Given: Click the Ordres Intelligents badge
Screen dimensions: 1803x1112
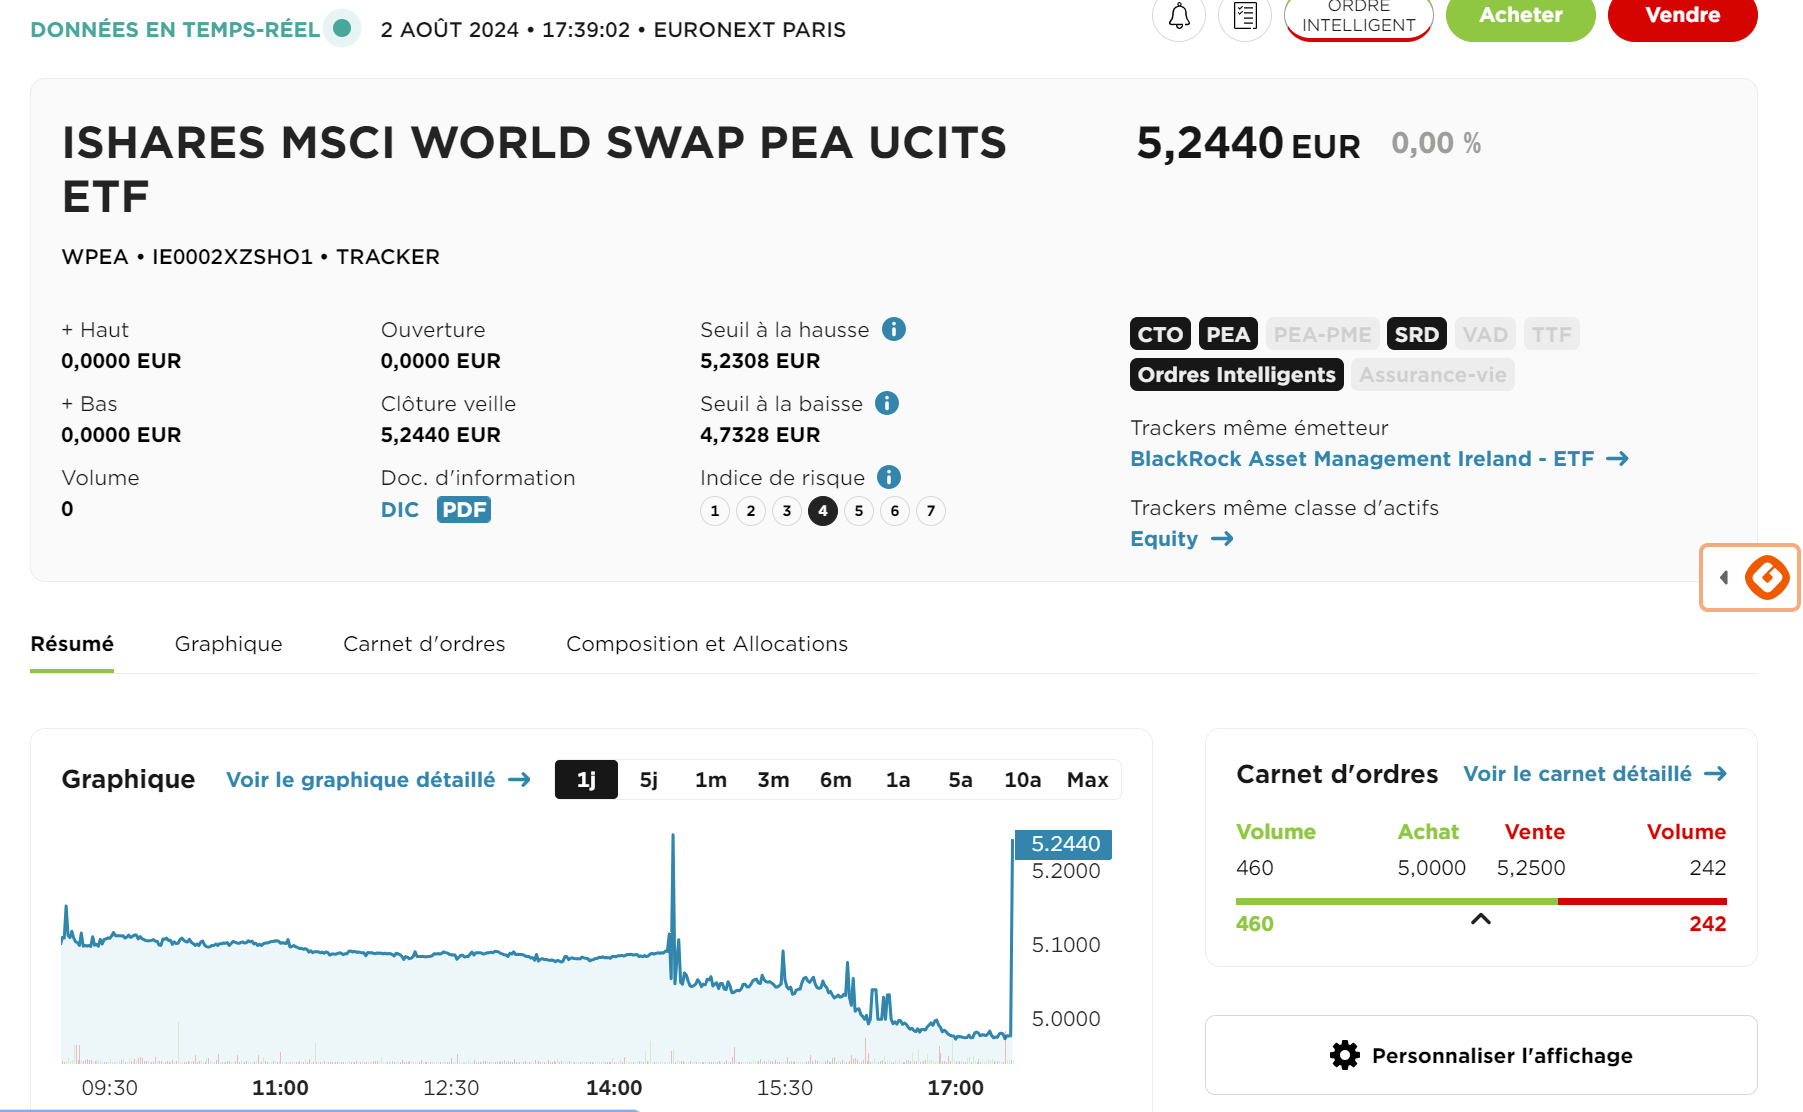Looking at the screenshot, I should [x=1237, y=375].
